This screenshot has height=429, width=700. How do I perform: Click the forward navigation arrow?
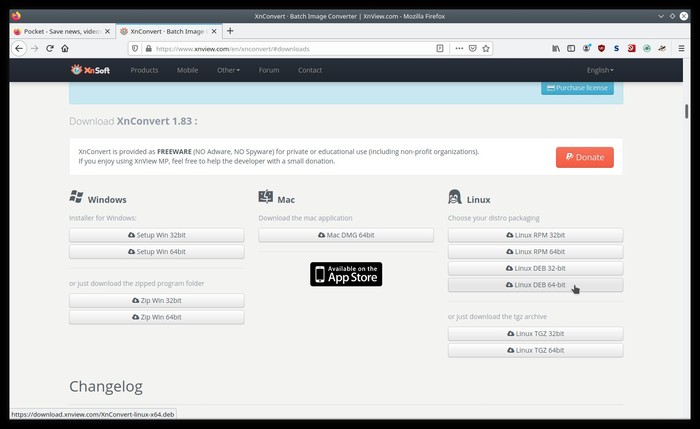(x=34, y=48)
